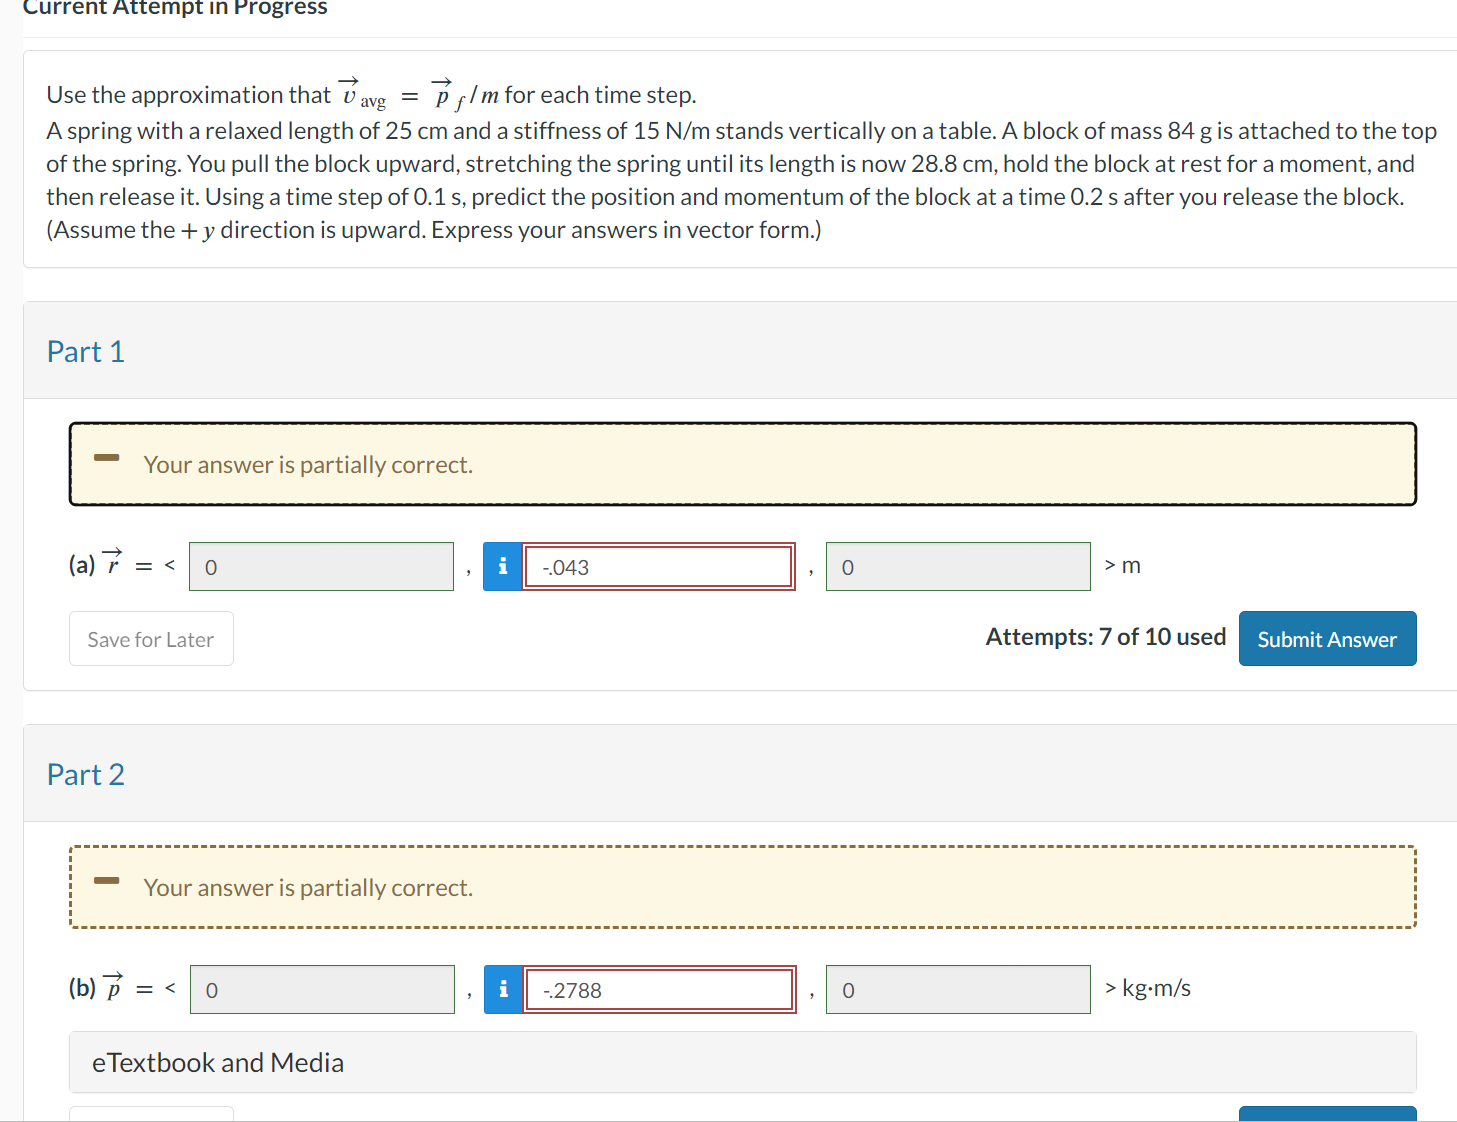Open the info icon beside Part 2 answer

(x=503, y=989)
